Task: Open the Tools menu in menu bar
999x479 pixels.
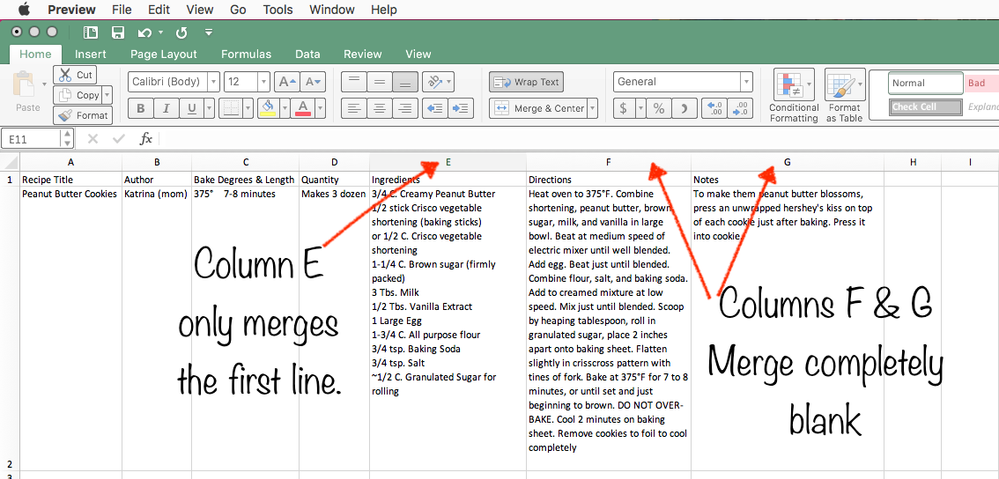Action: (278, 10)
